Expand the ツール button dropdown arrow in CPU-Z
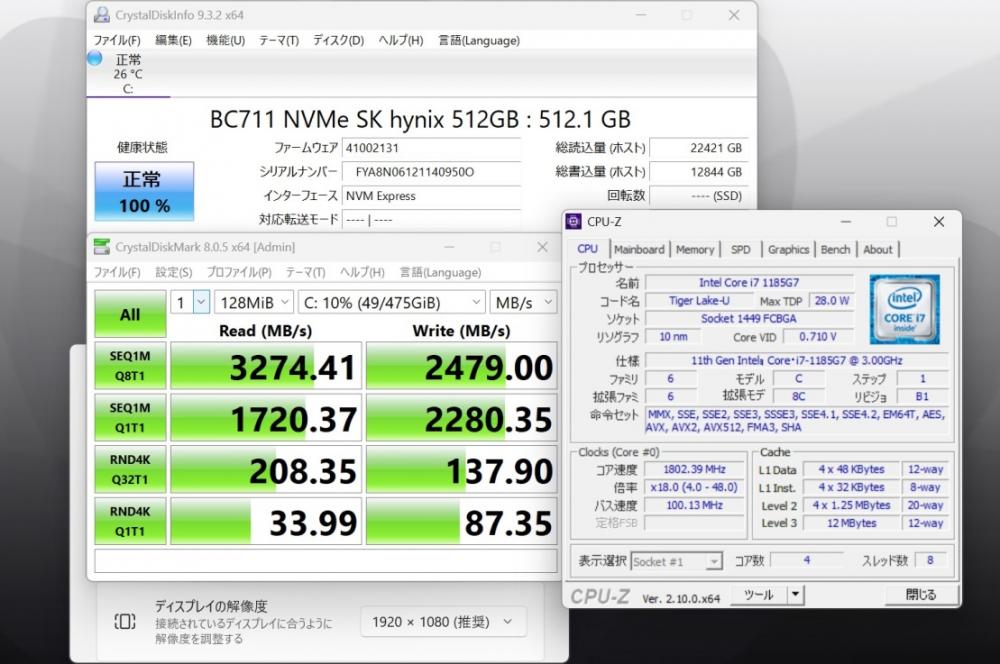The image size is (1000, 664). (x=795, y=594)
